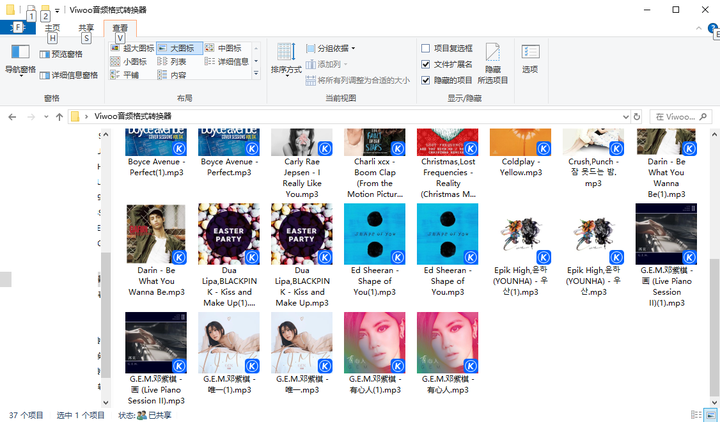Click the properties quick access icon

click(31, 9)
